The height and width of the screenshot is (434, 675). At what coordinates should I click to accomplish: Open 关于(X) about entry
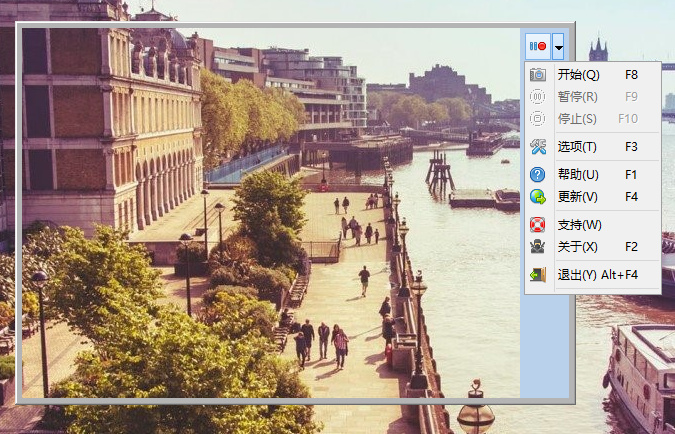coord(577,247)
